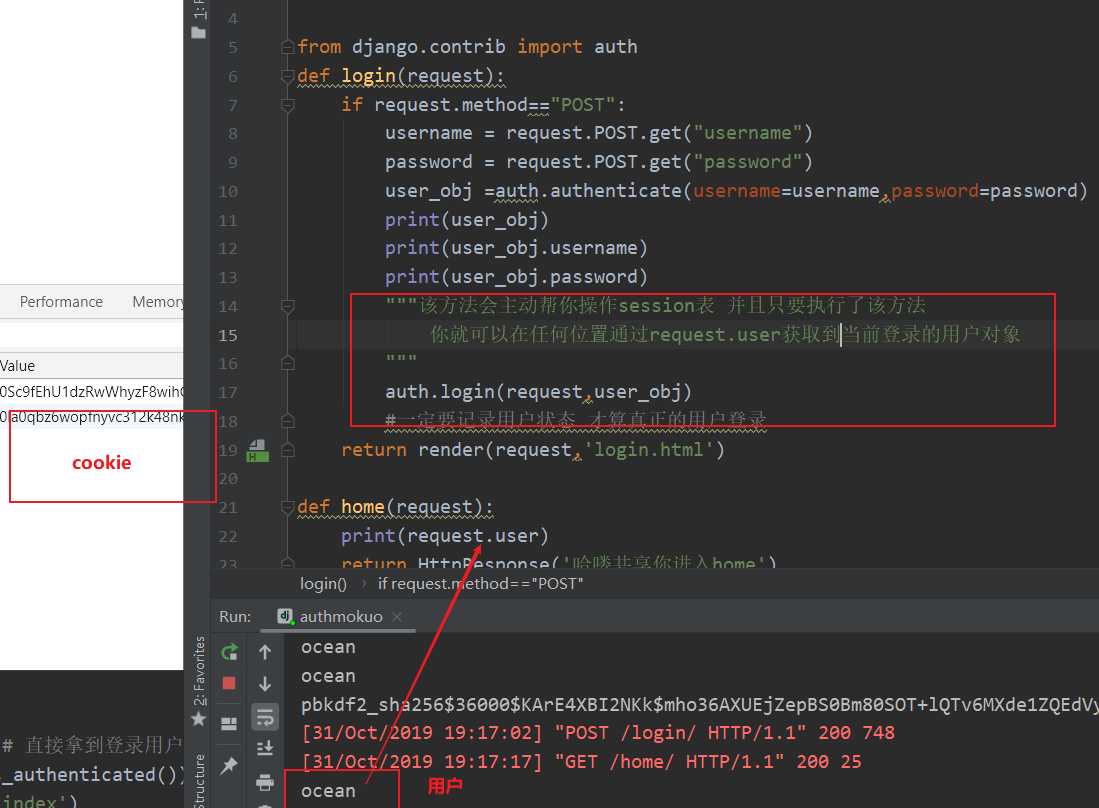Click the Restore Layout icon in Run panel
The image size is (1099, 808).
click(x=229, y=722)
